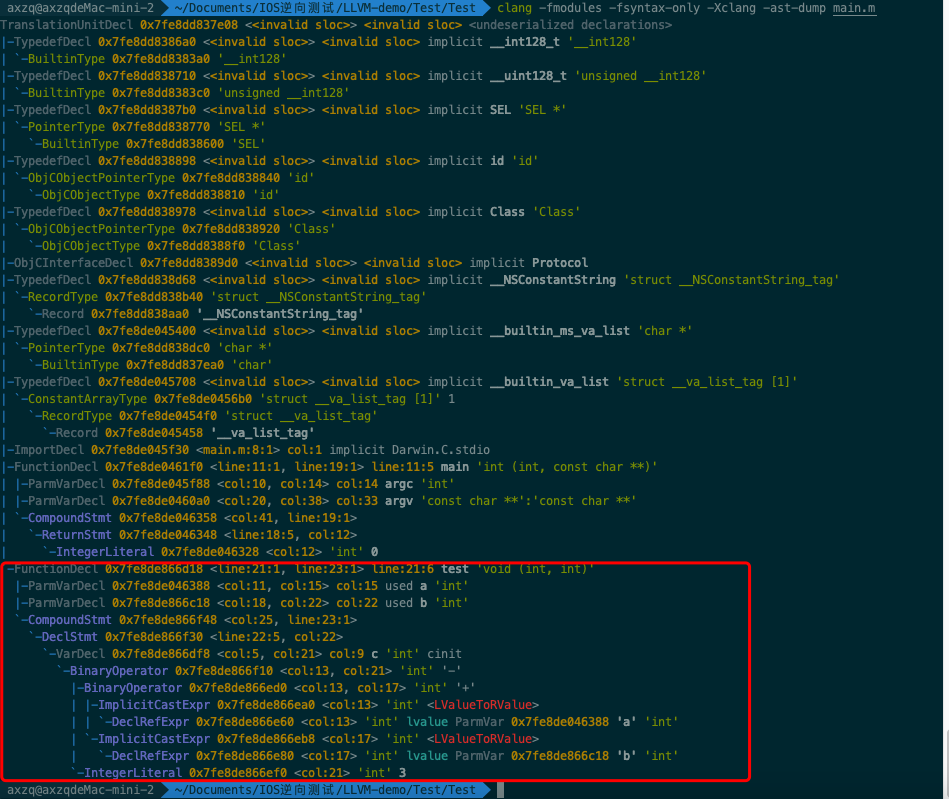
Task: Click the ImportDecl Darwin.C.stdio row
Action: pyautogui.click(x=246, y=450)
